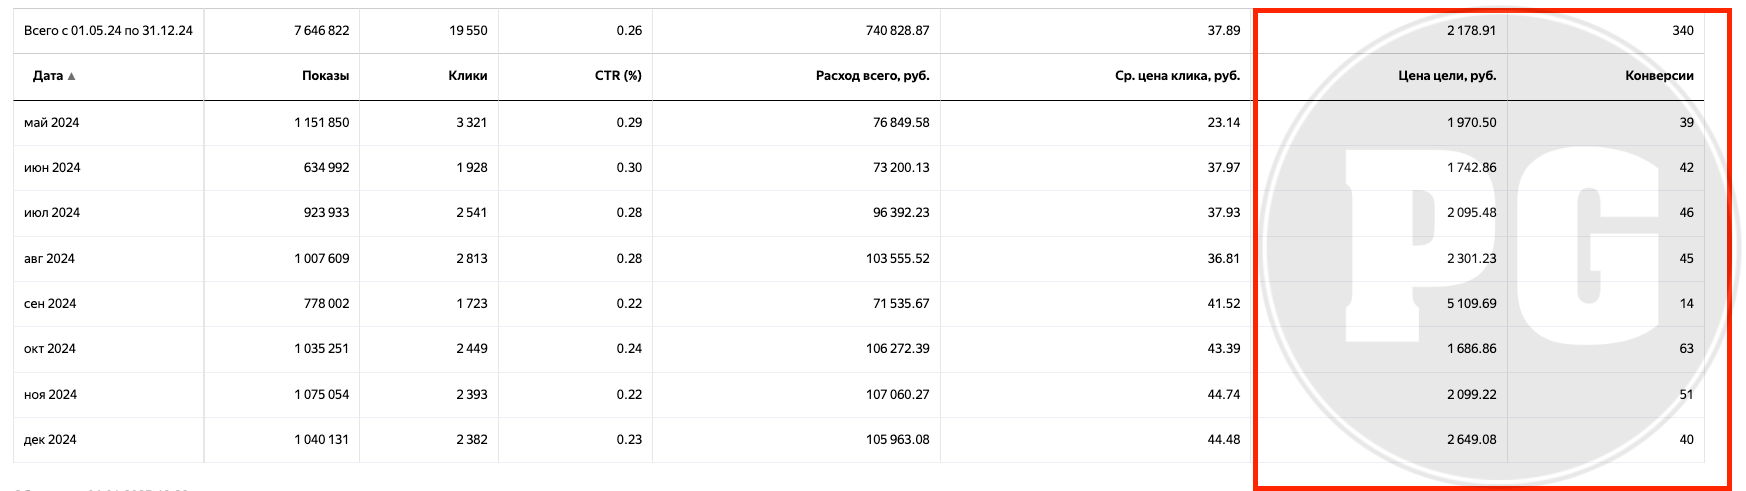The width and height of the screenshot is (1746, 491).
Task: Click the 1 151 850 impressions cell
Action: [x=322, y=123]
